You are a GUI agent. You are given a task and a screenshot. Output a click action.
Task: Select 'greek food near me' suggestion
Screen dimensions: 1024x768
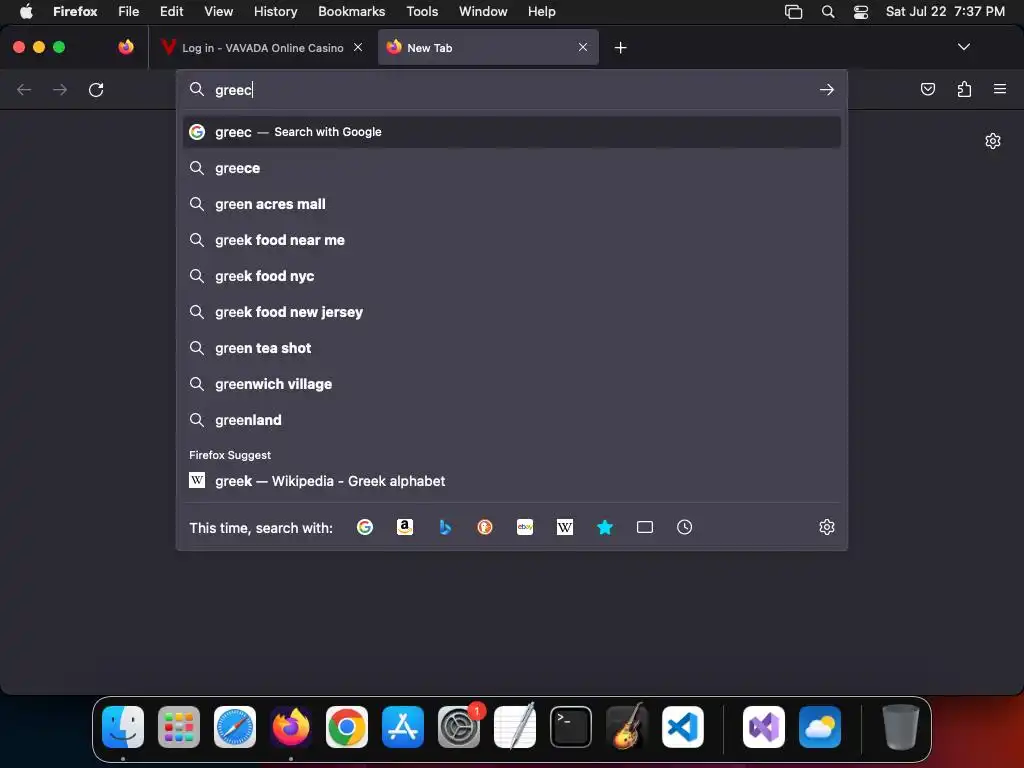[511, 240]
